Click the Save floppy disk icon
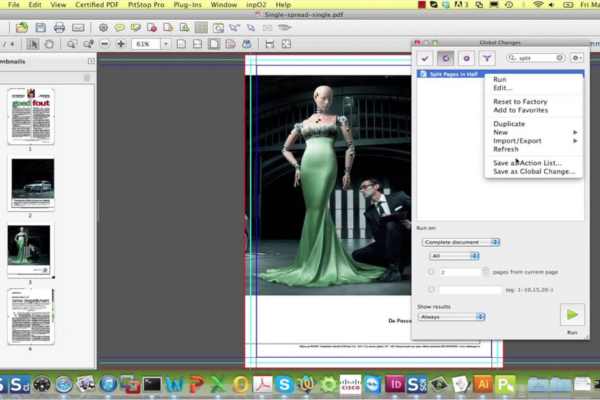This screenshot has width=600, height=400. coord(41,27)
